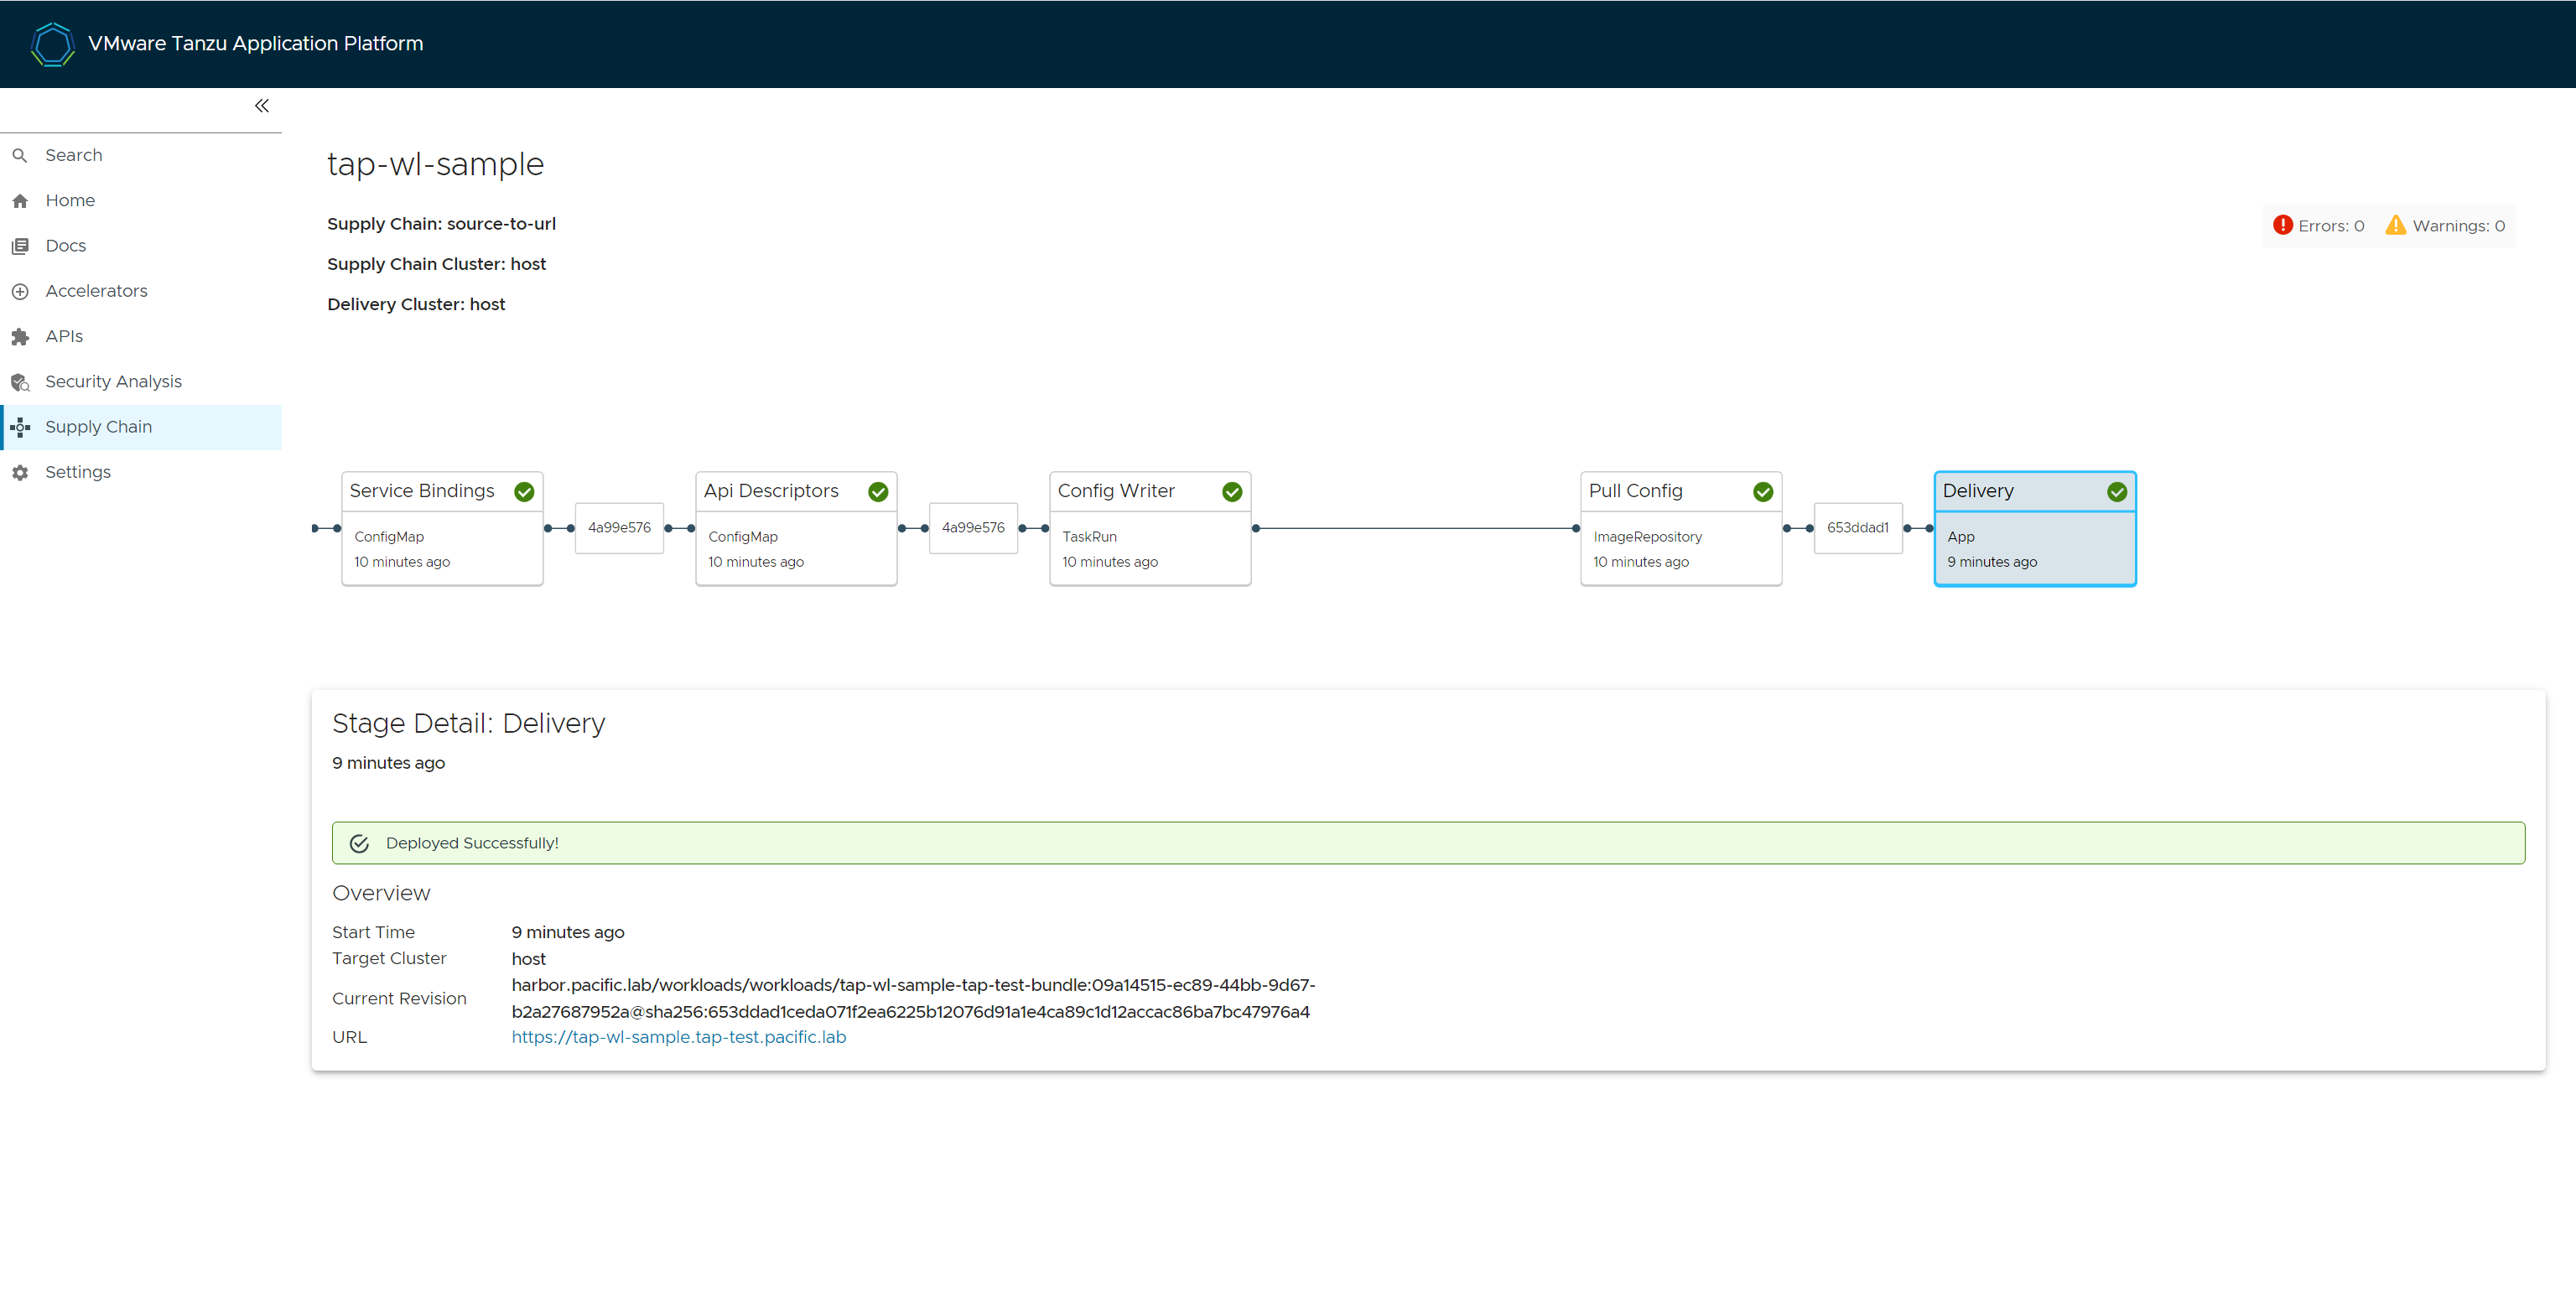Click the Accelerators plus-circle icon
Image resolution: width=2576 pixels, height=1302 pixels.
point(20,292)
